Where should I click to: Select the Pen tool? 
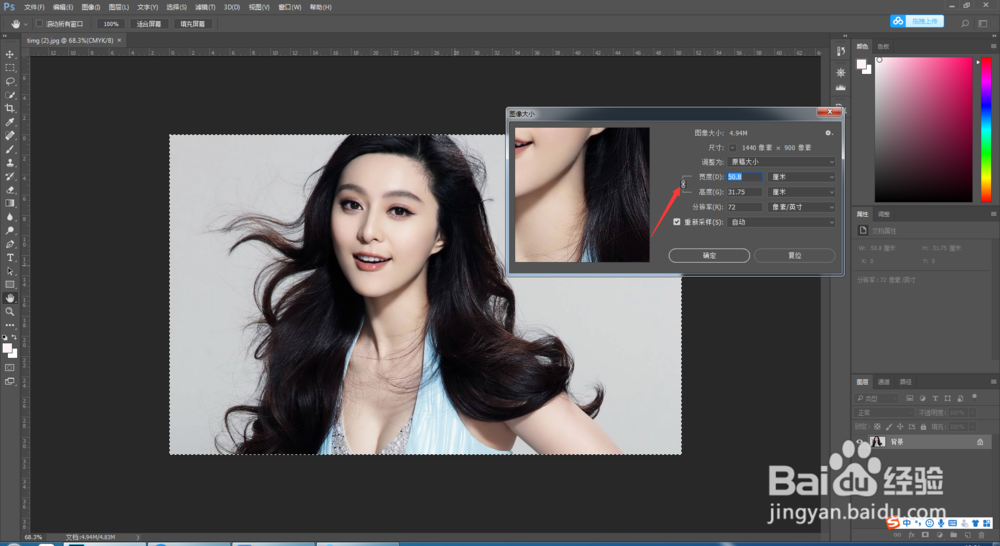pyautogui.click(x=10, y=244)
